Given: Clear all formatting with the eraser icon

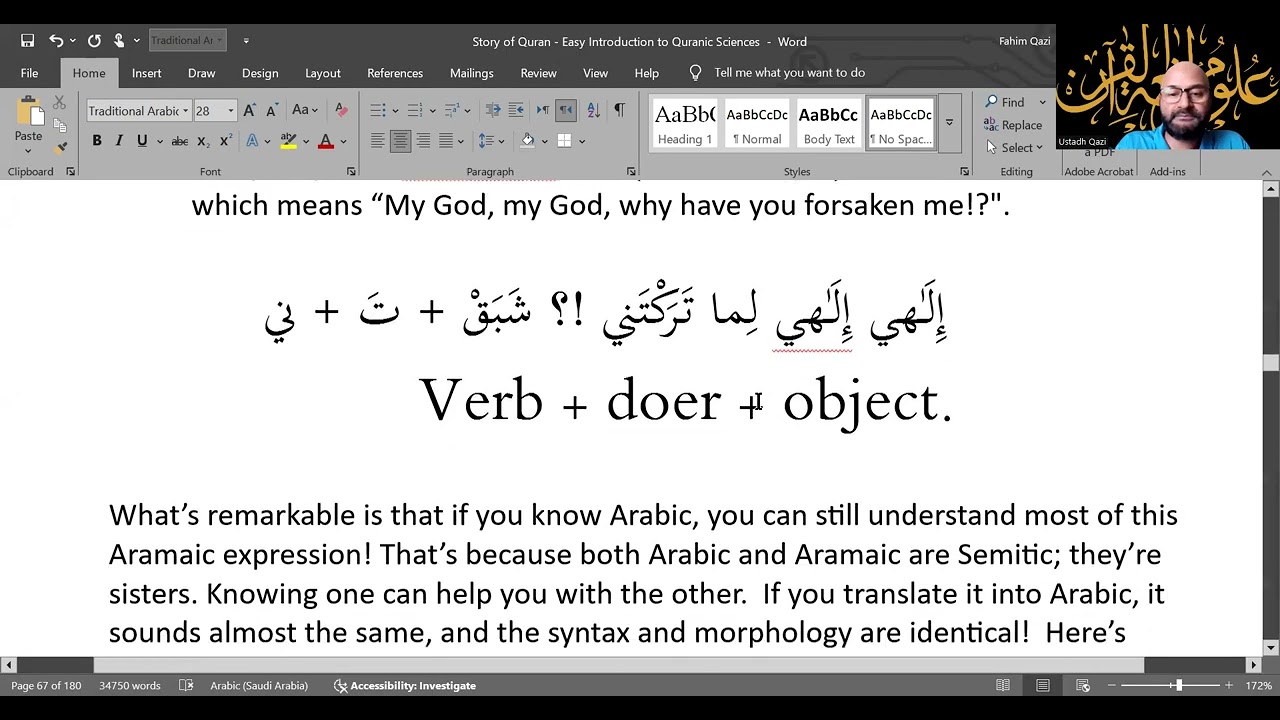Looking at the screenshot, I should tap(341, 111).
